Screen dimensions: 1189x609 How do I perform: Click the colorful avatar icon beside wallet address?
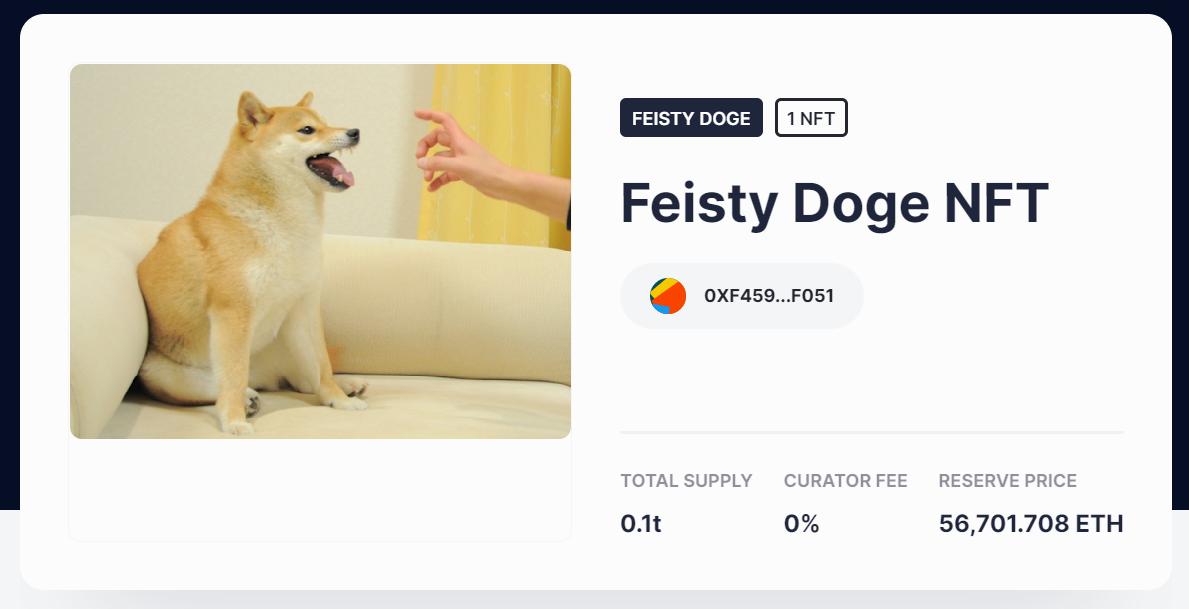tap(668, 296)
